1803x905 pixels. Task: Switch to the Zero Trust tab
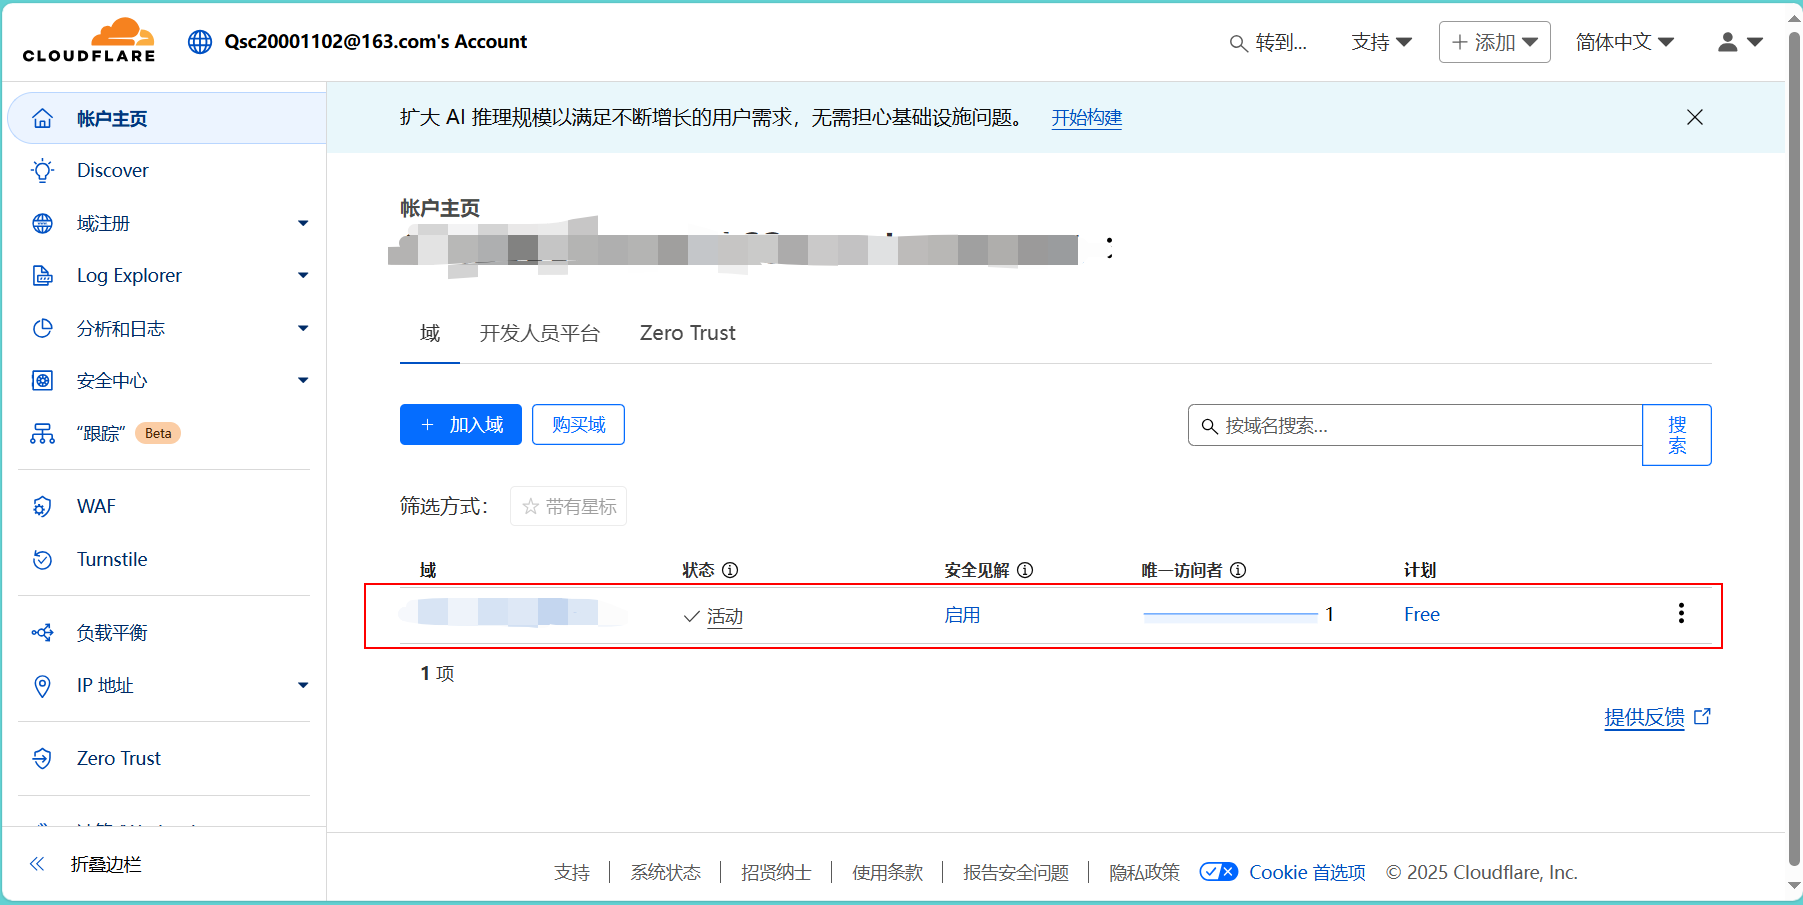coord(687,334)
